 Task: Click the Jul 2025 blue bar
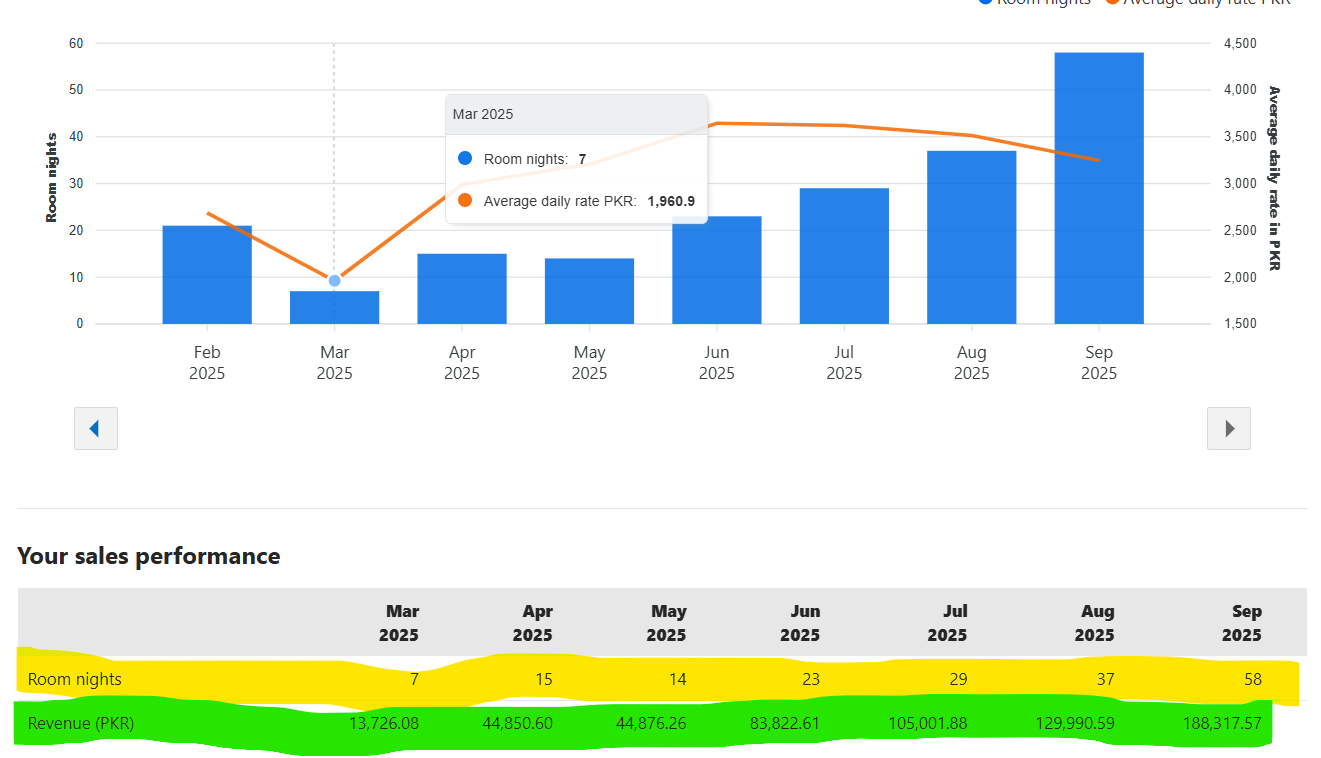point(844,256)
